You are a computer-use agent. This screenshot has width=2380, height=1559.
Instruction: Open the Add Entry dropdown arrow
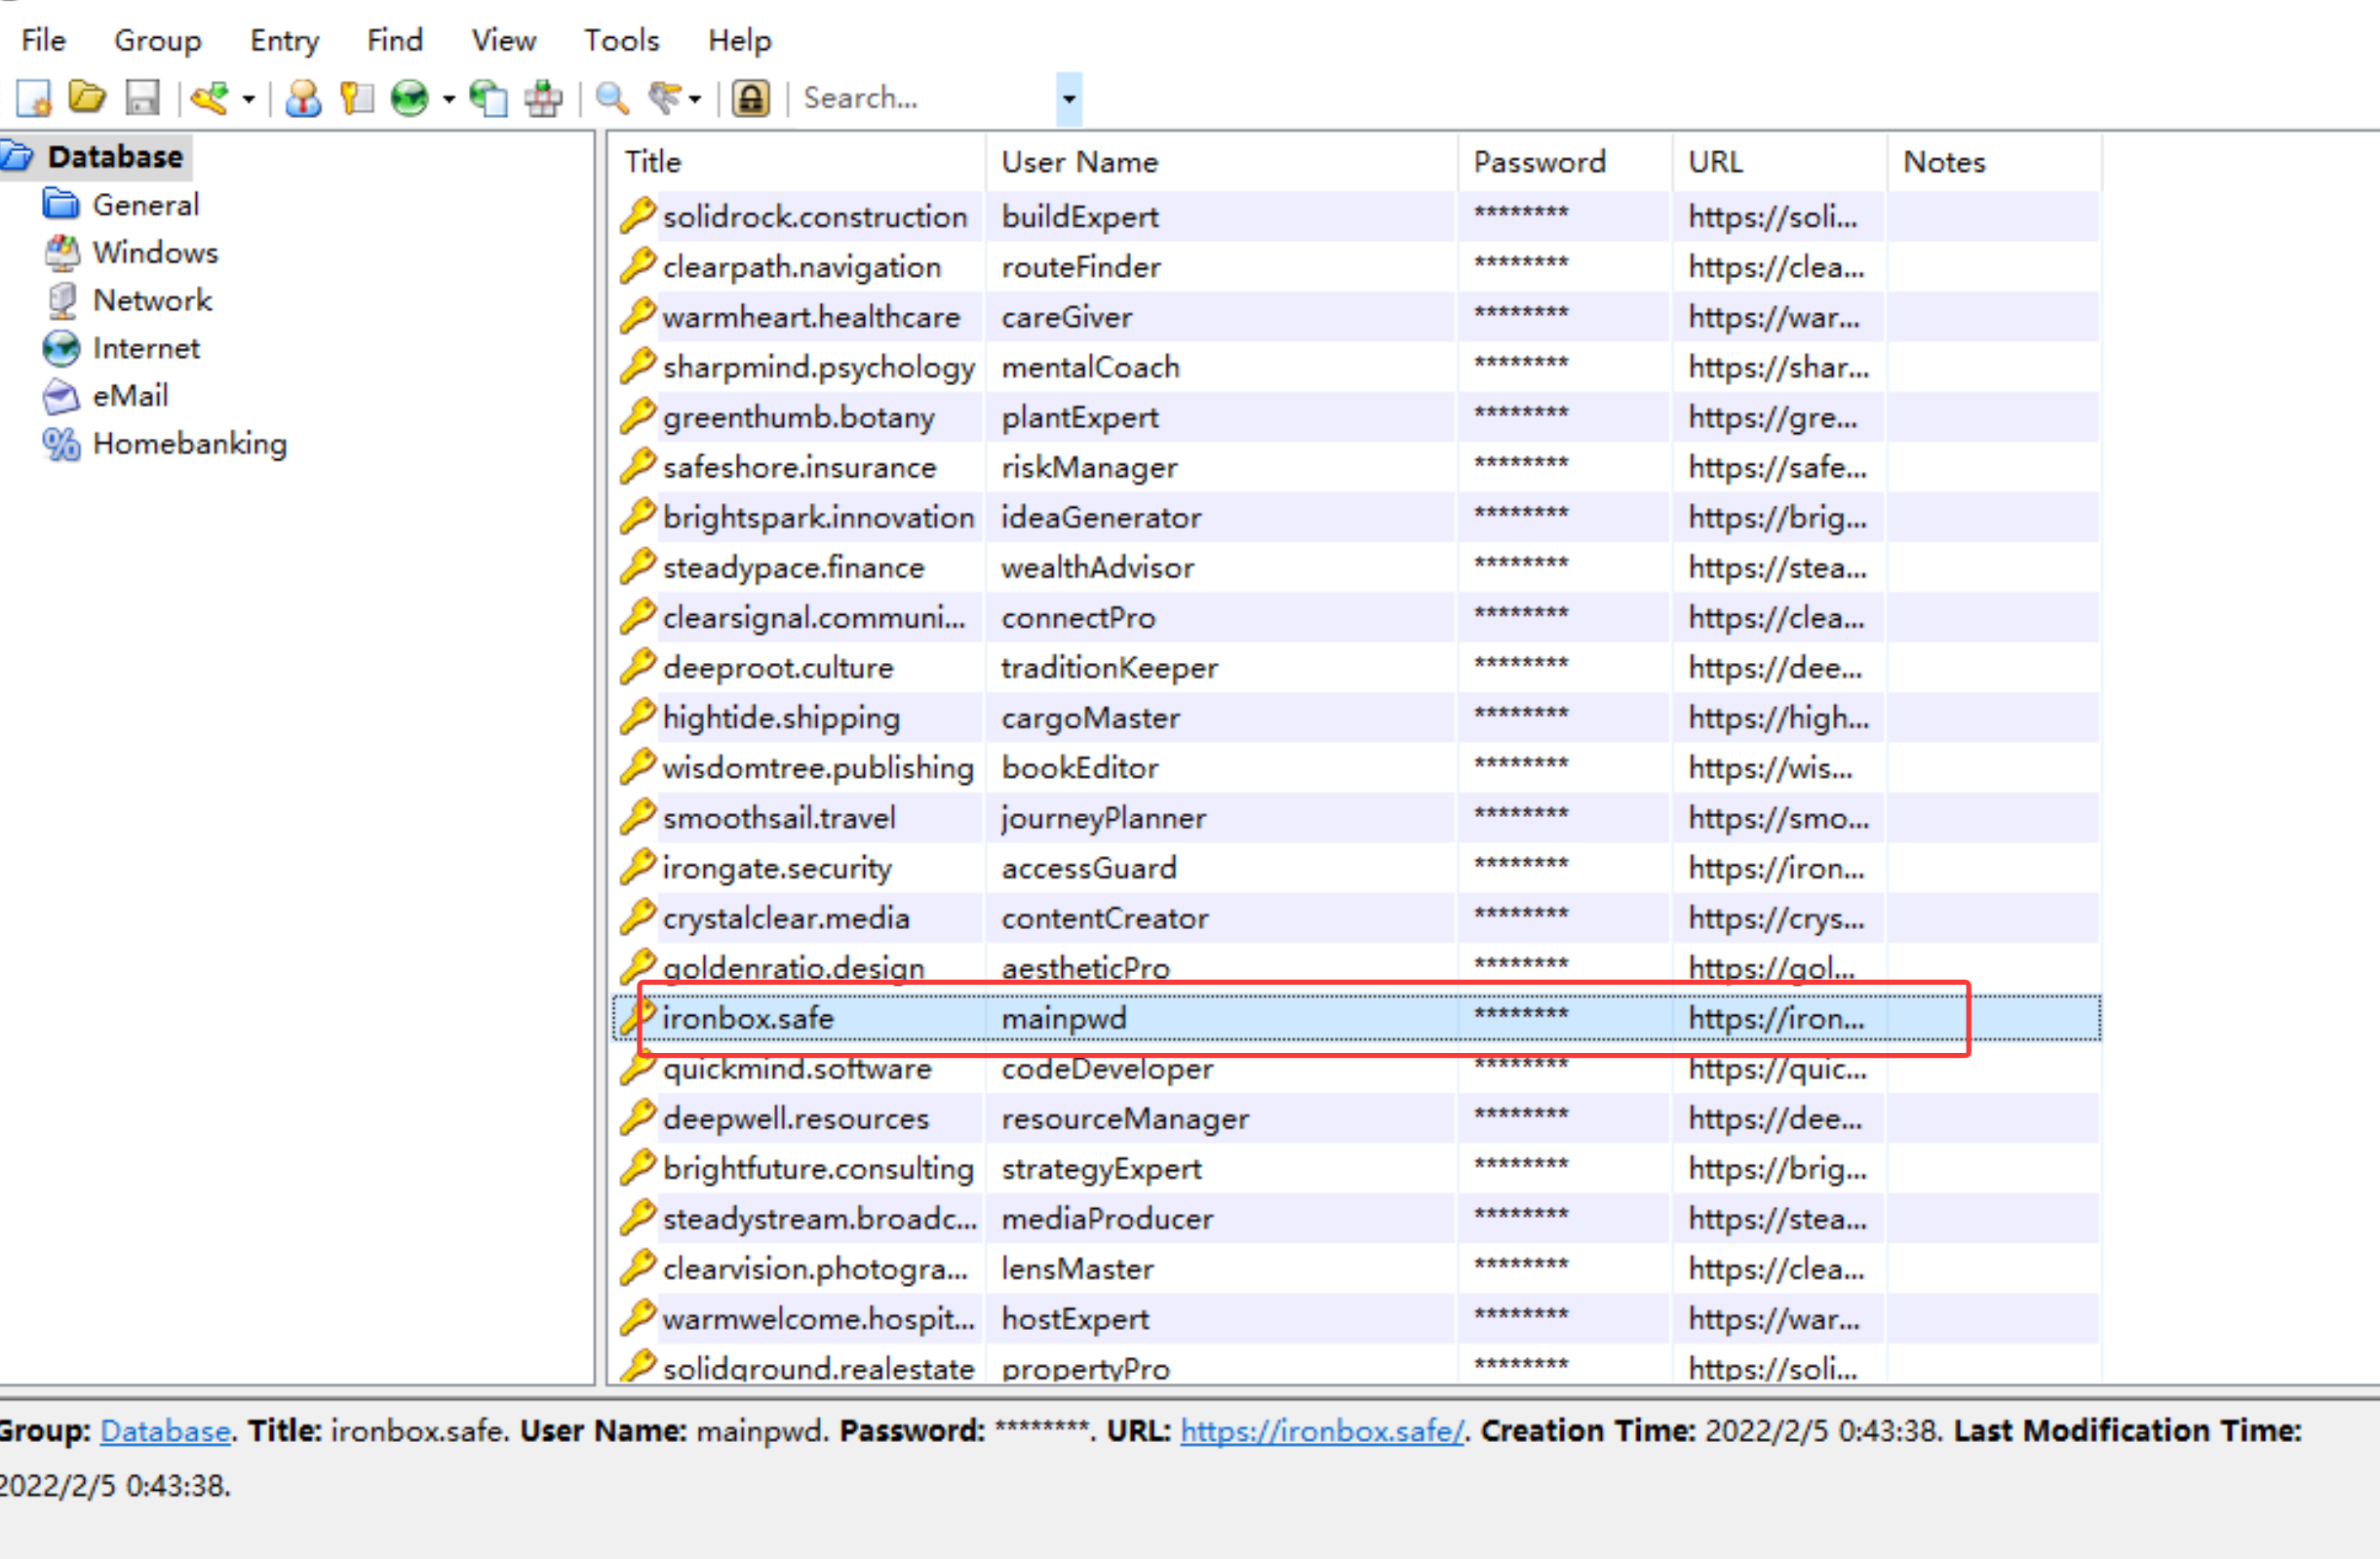[249, 99]
